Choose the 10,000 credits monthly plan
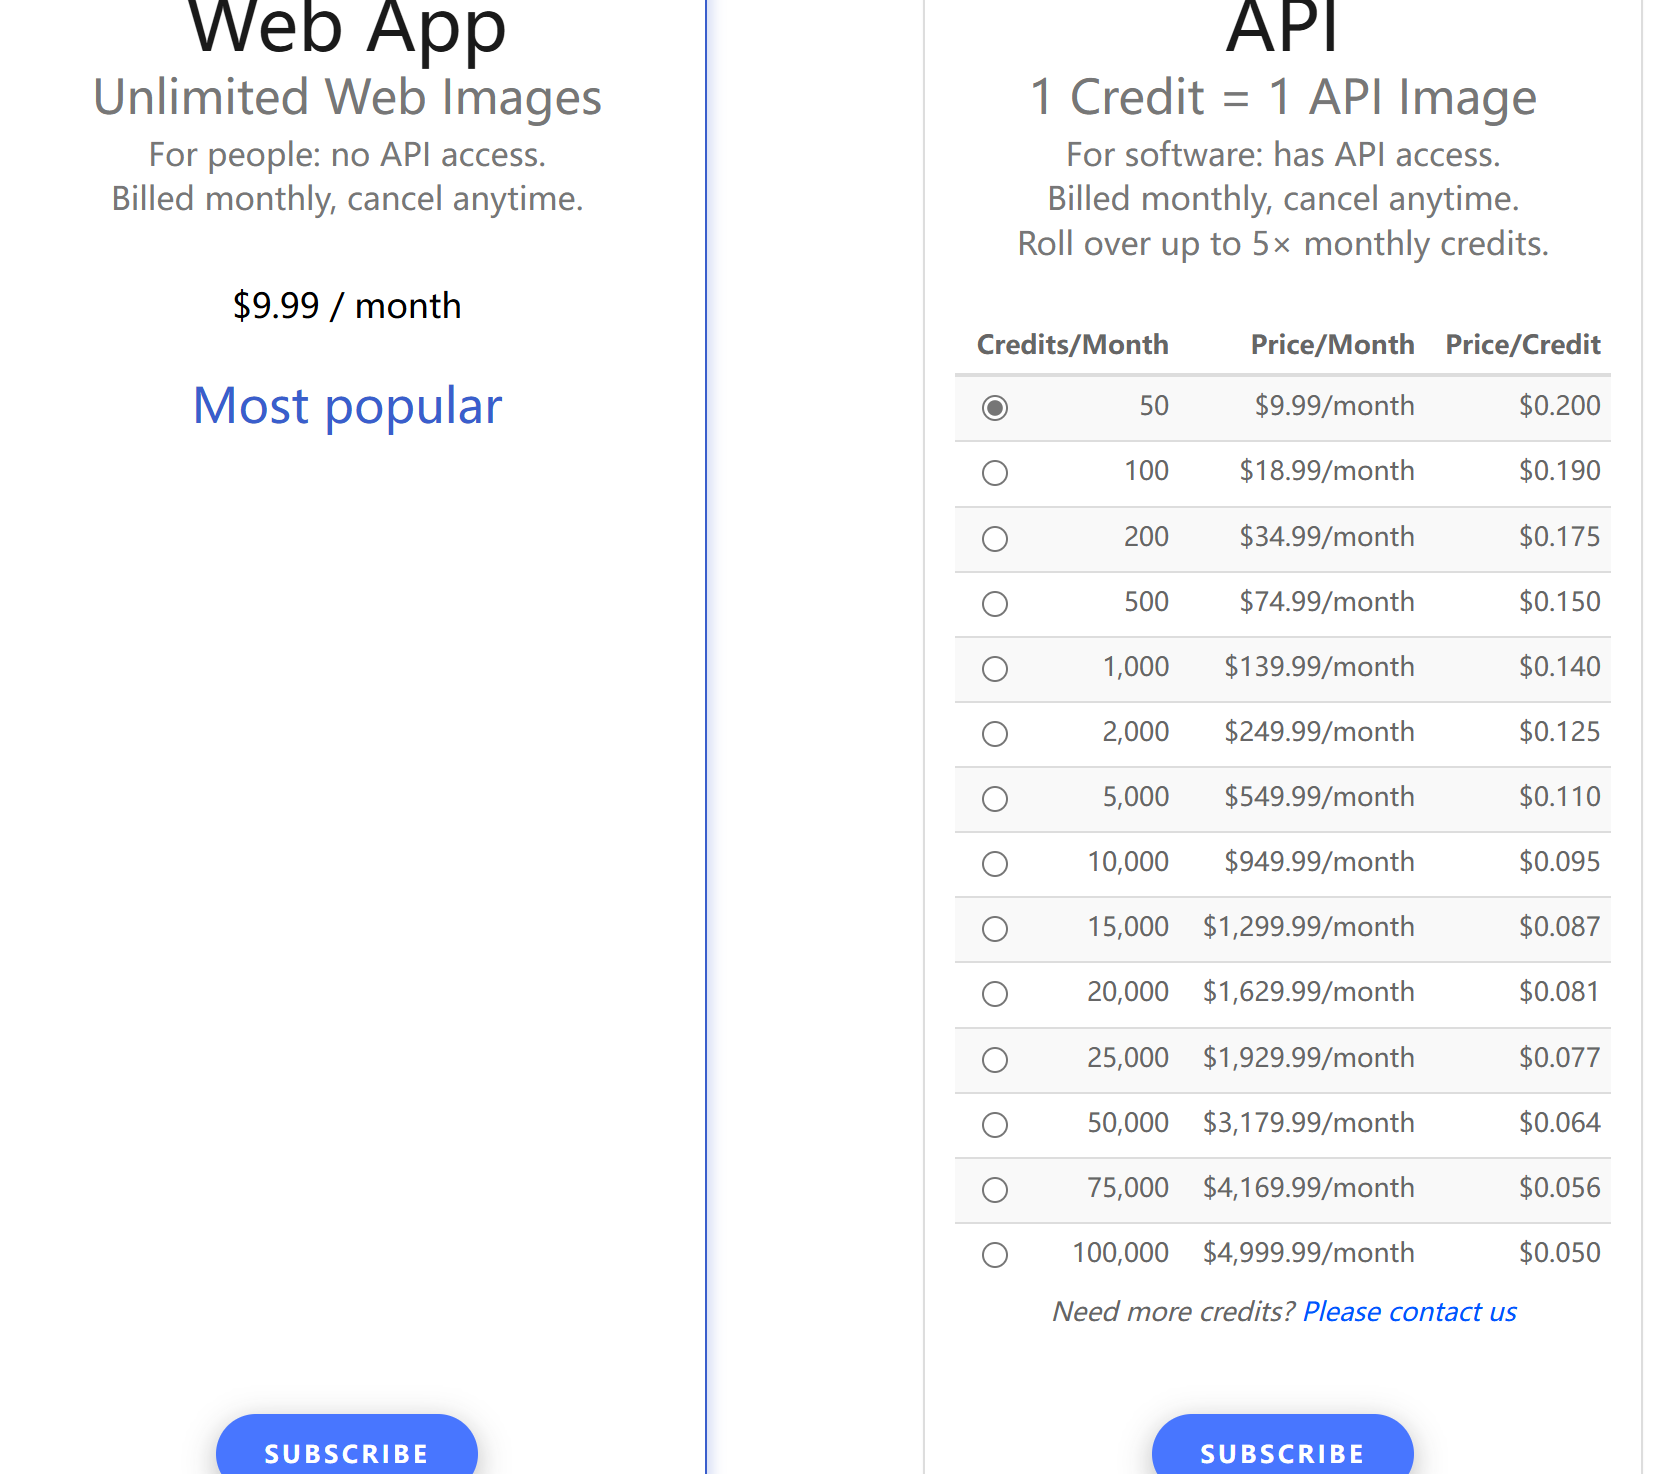This screenshot has height=1474, width=1667. 994,864
